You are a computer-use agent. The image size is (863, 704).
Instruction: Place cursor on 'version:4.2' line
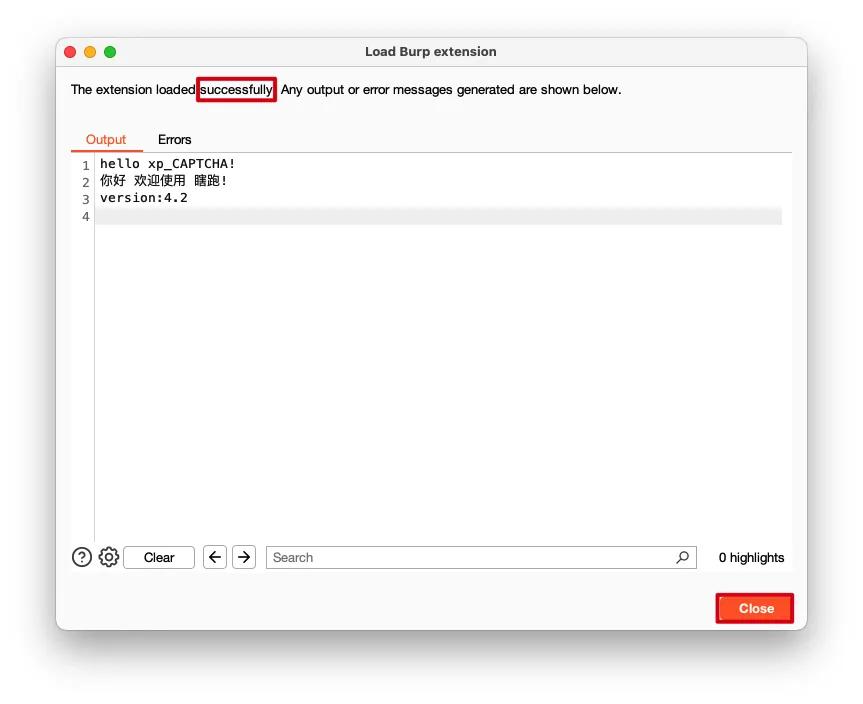pyautogui.click(x=144, y=198)
